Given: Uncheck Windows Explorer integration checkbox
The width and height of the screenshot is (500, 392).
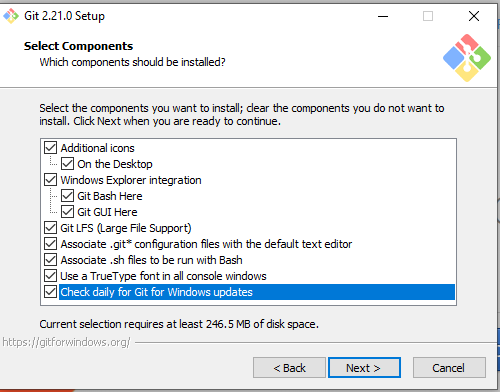Looking at the screenshot, I should click(x=50, y=179).
